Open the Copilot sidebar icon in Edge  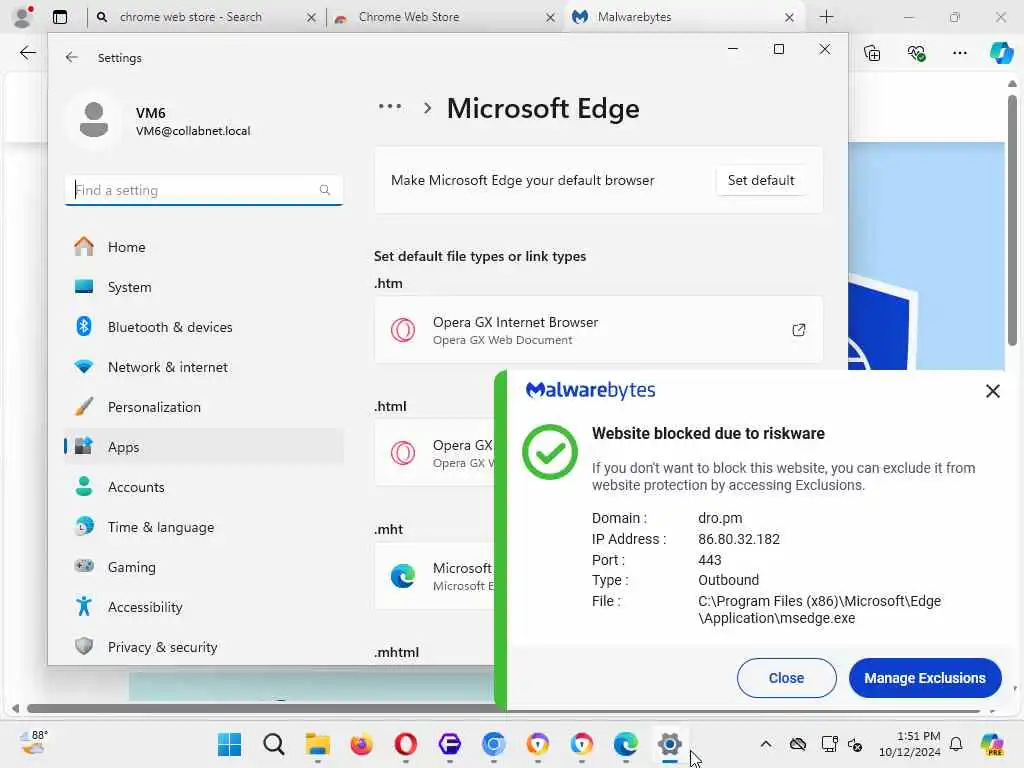(x=1001, y=53)
